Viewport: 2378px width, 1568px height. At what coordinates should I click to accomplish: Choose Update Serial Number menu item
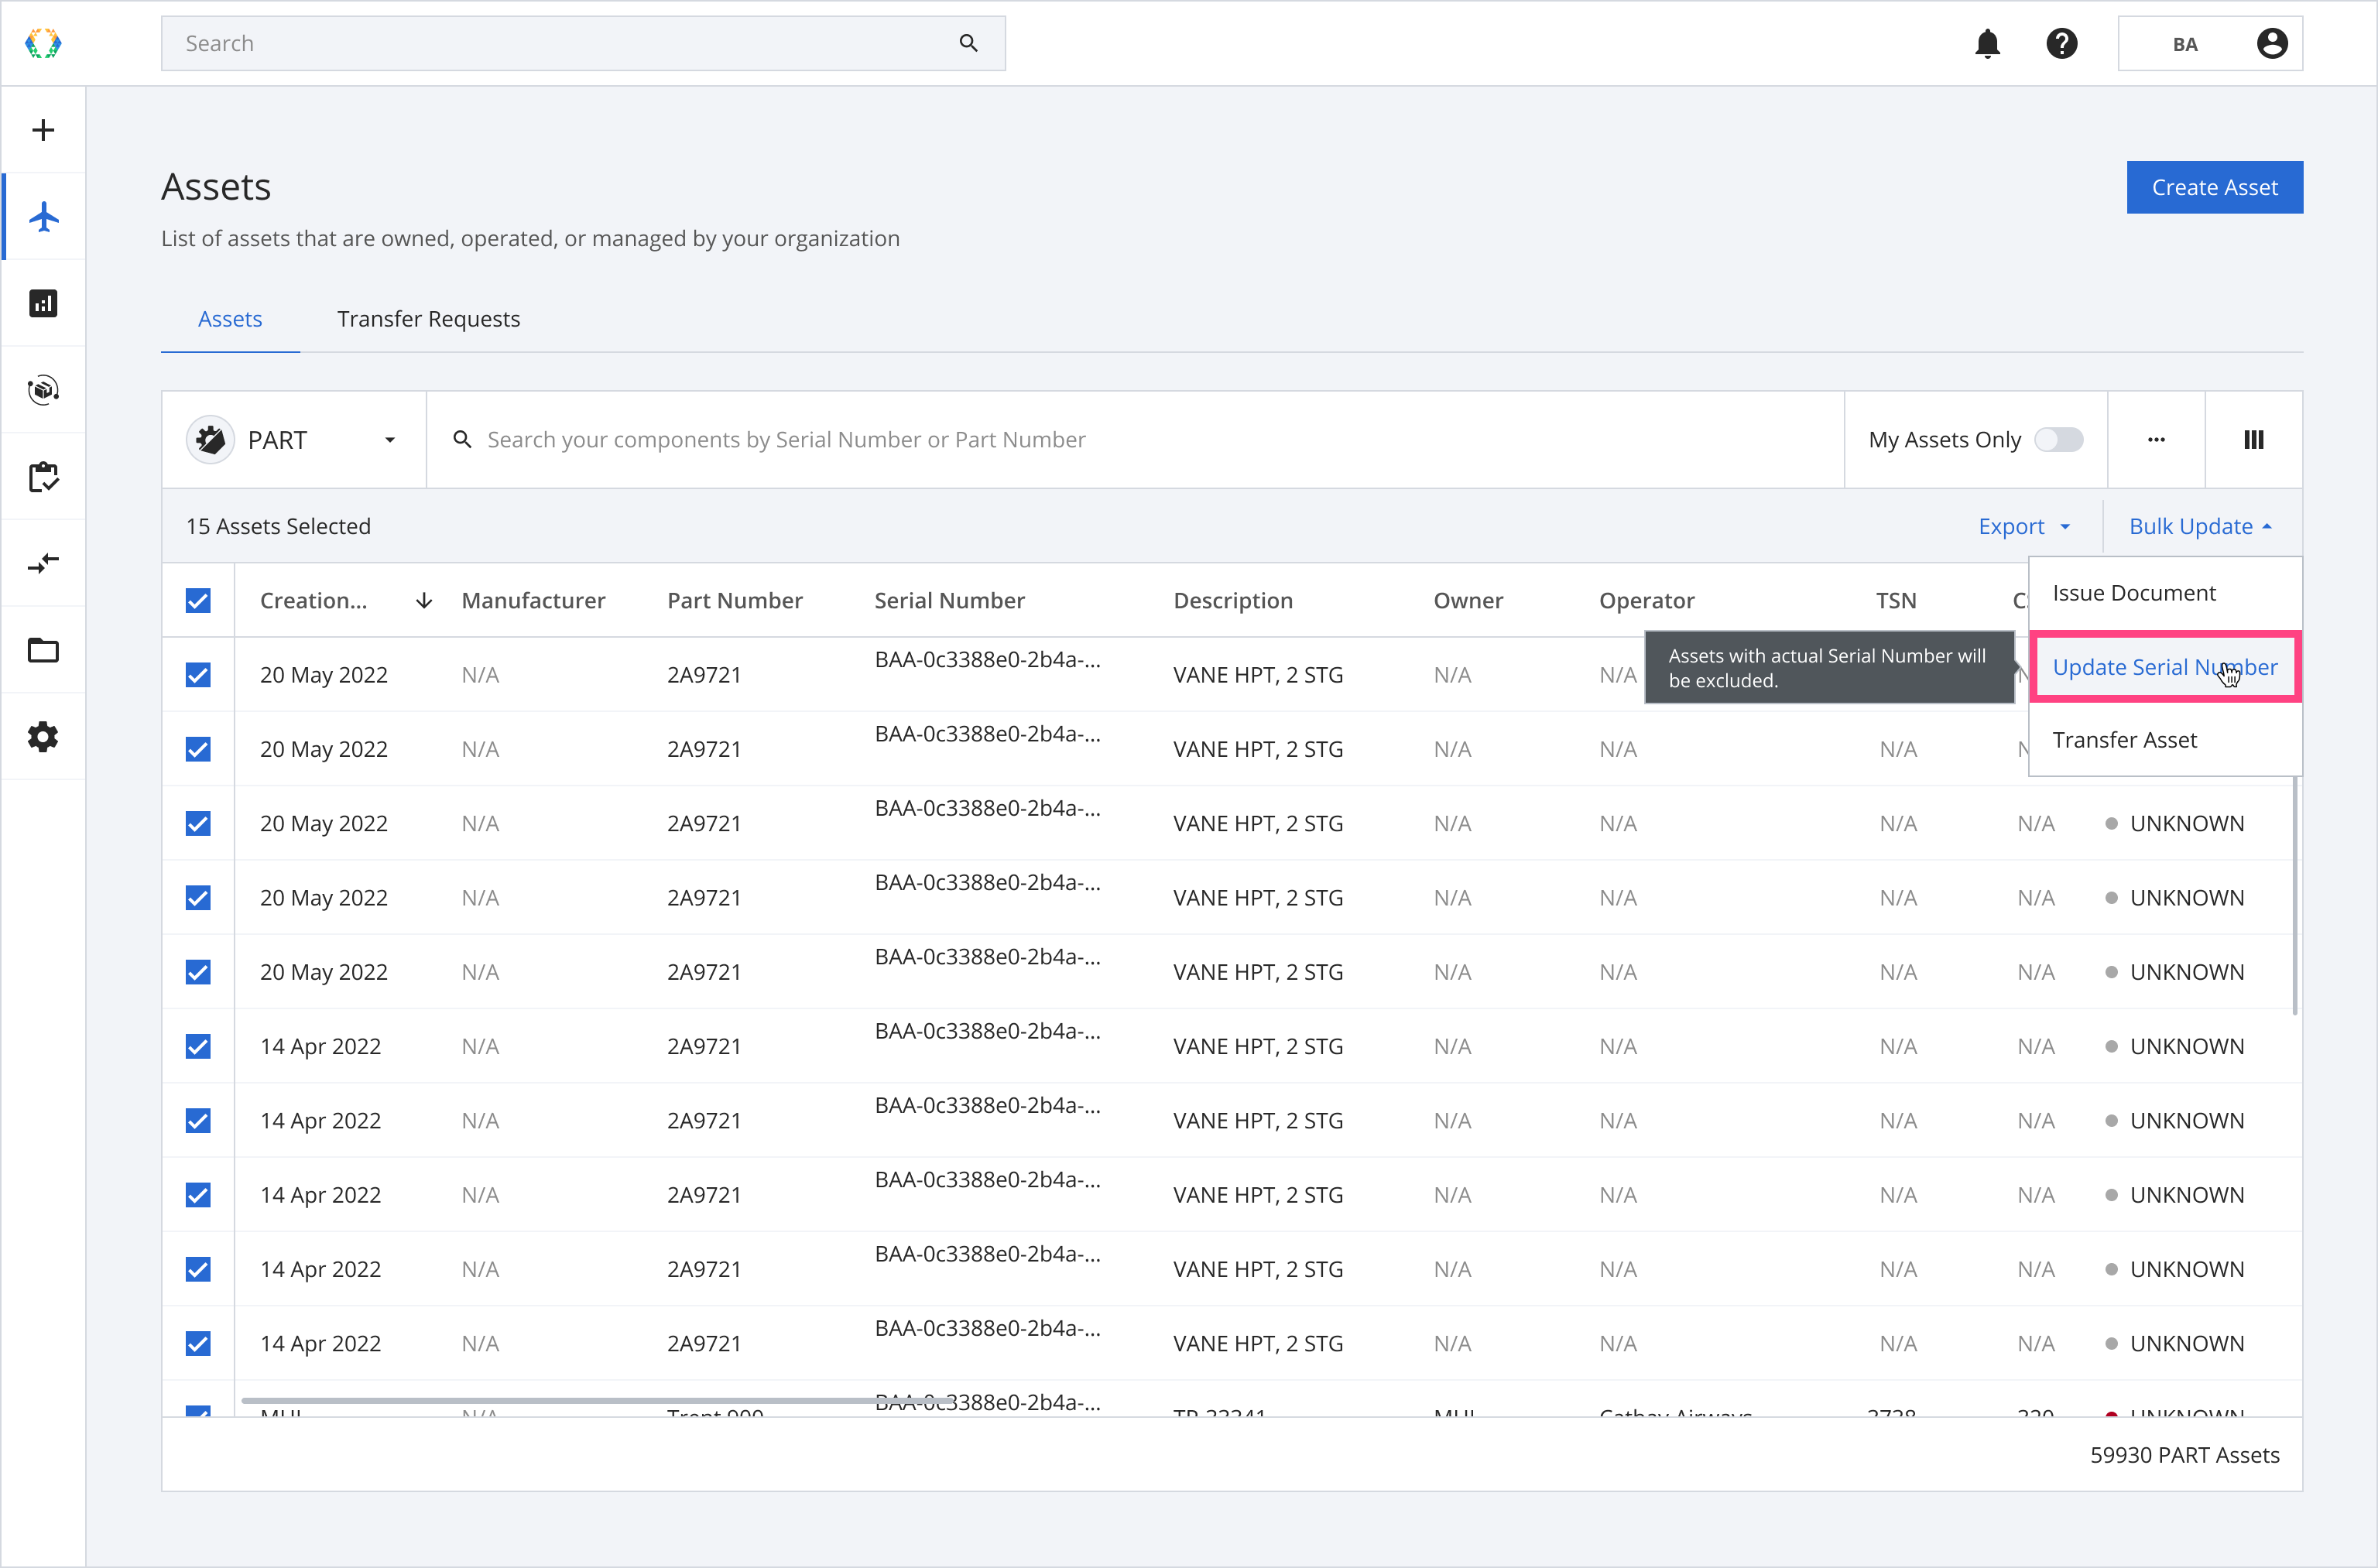pyautogui.click(x=2165, y=667)
